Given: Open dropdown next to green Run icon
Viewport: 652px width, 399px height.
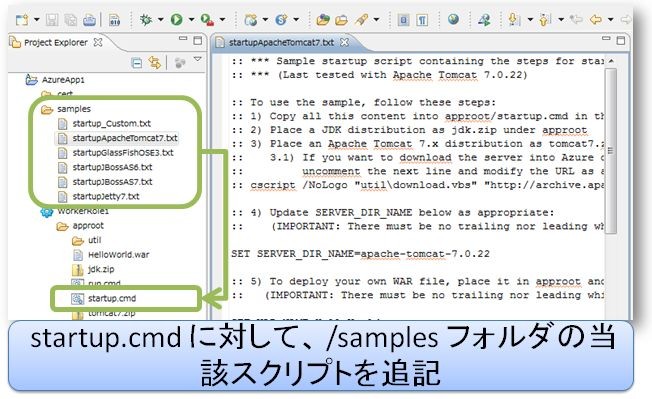Looking at the screenshot, I should pos(191,20).
